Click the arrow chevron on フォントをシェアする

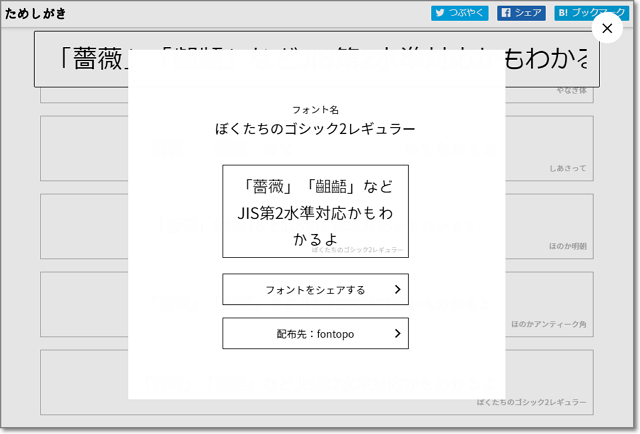[397, 290]
